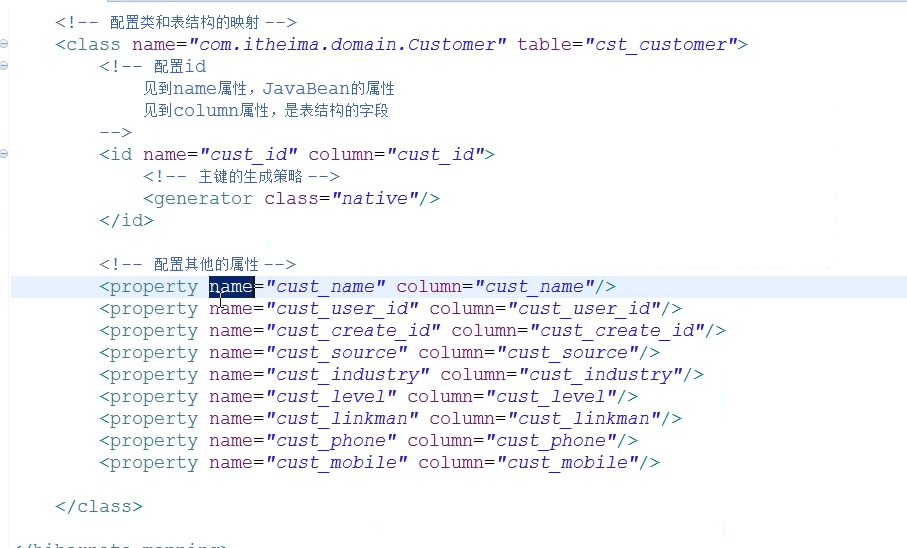Click the property keyword on the cust_mobile line

click(x=154, y=463)
